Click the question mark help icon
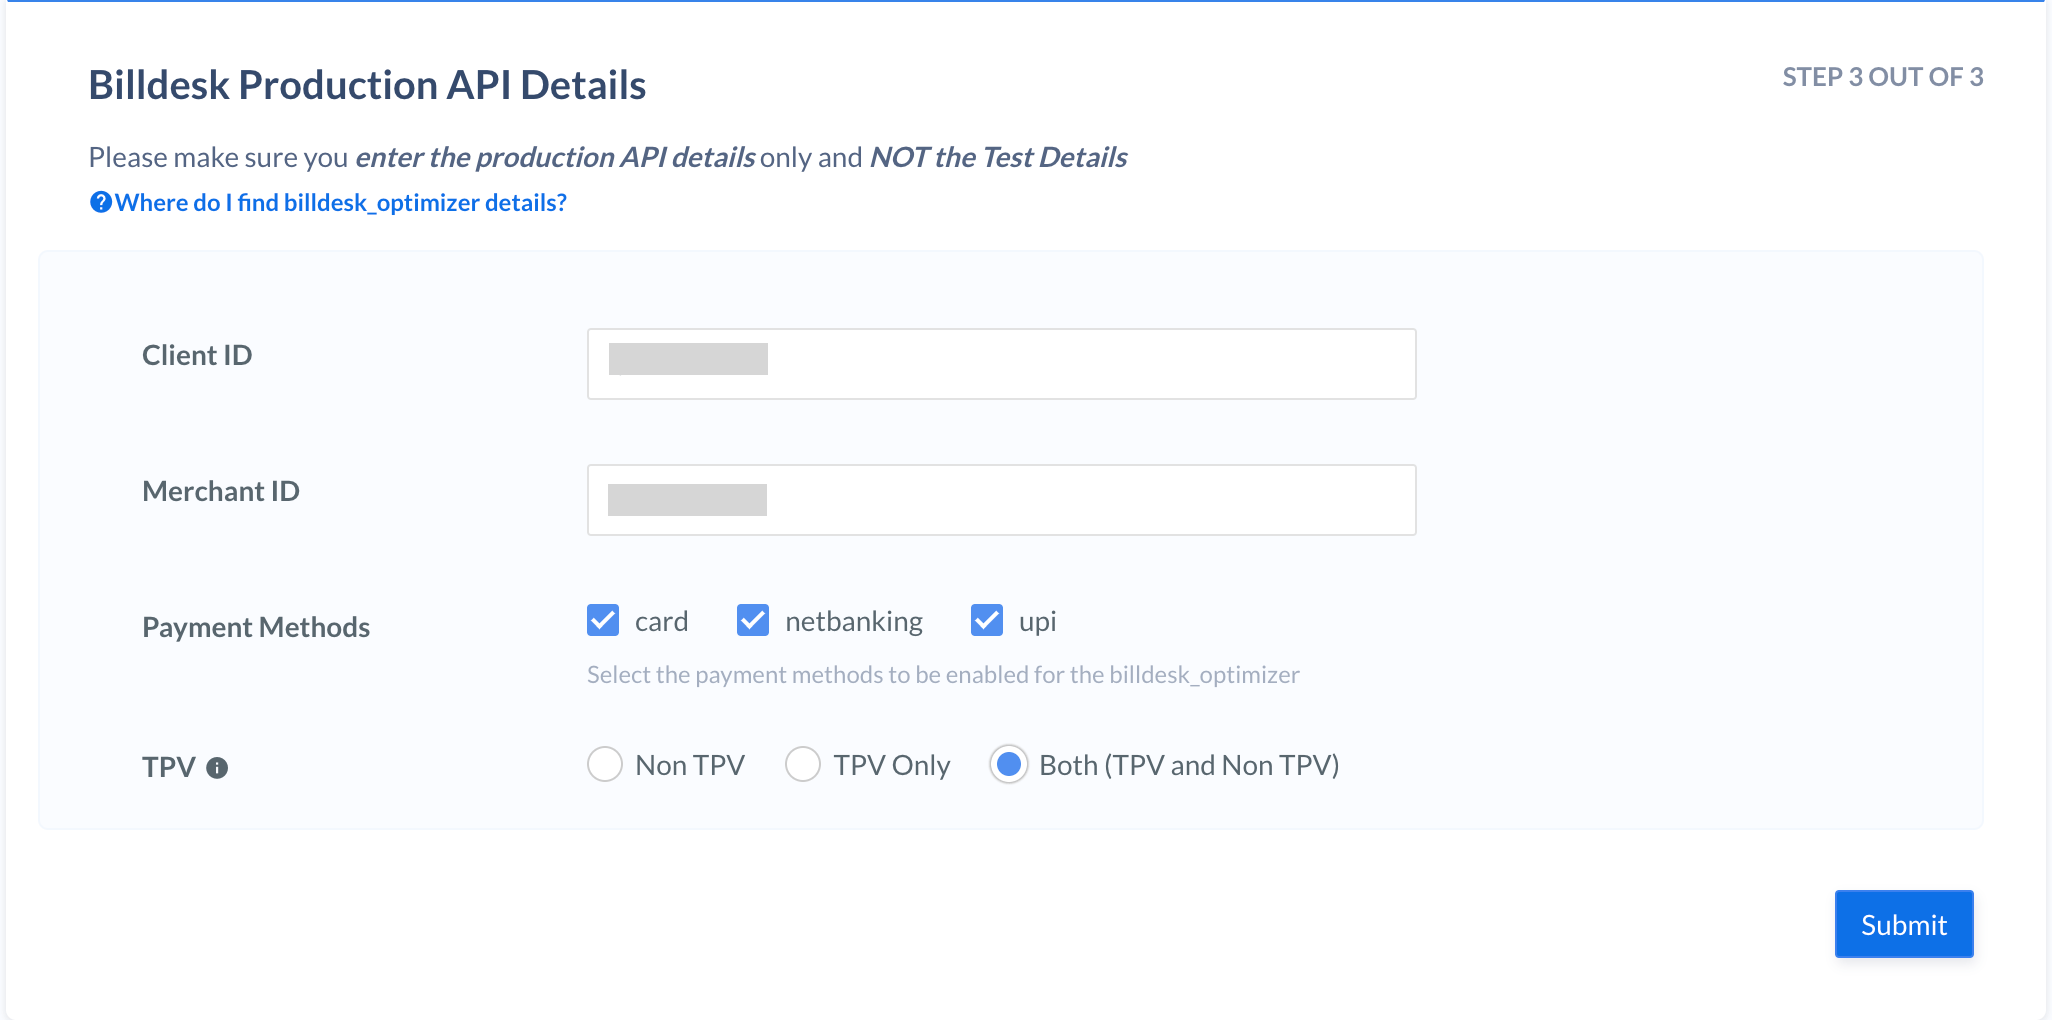Viewport: 2052px width, 1020px height. click(100, 202)
